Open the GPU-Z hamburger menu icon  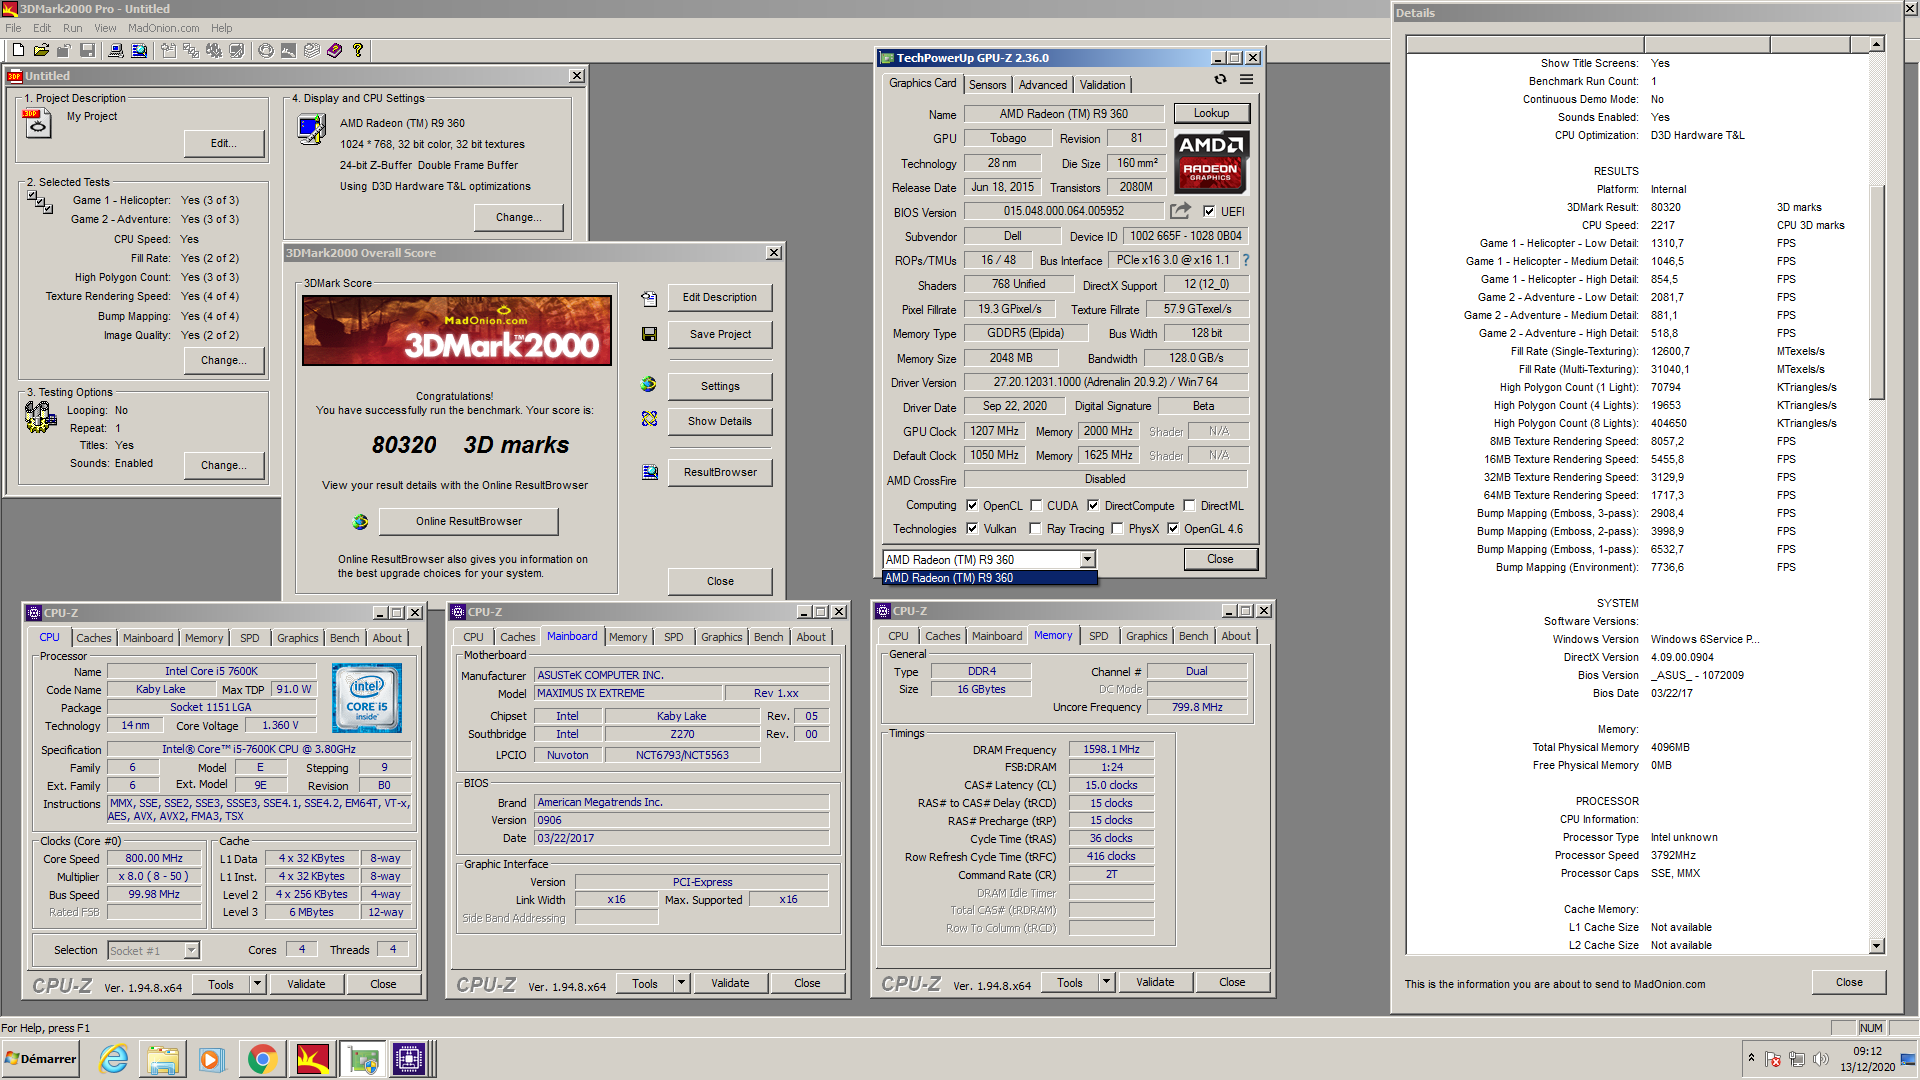pos(1247,80)
